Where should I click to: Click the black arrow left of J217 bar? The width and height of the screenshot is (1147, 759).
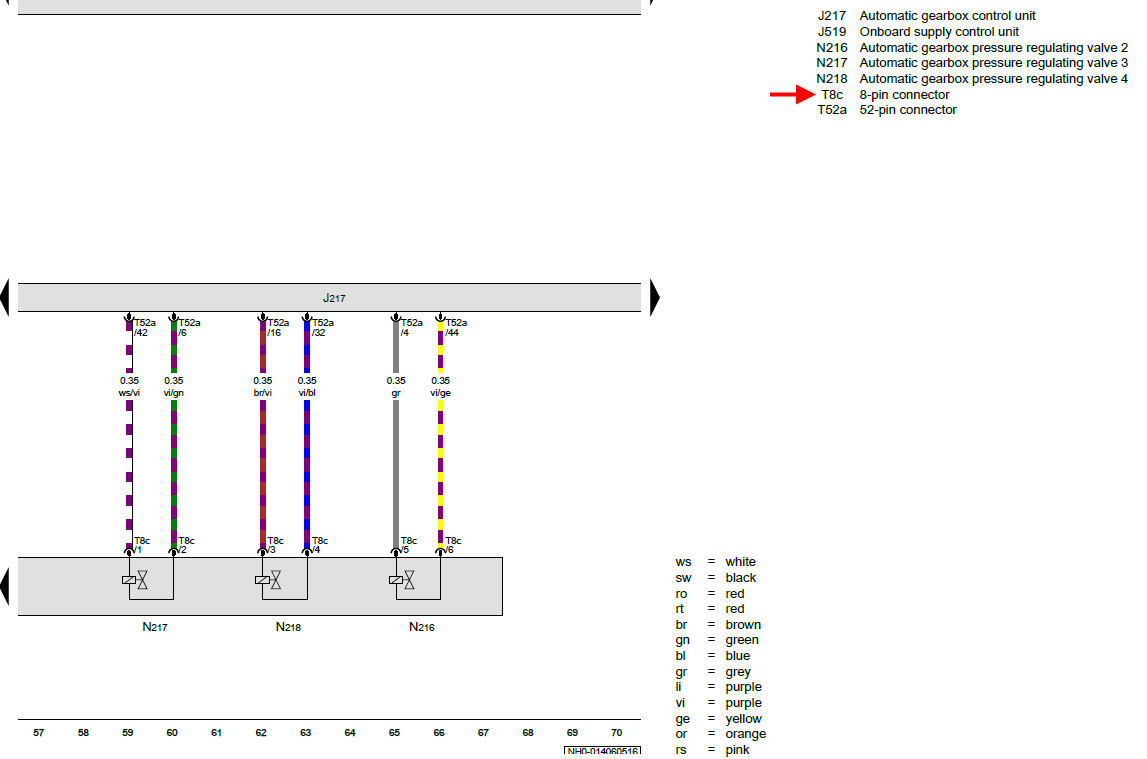5,298
